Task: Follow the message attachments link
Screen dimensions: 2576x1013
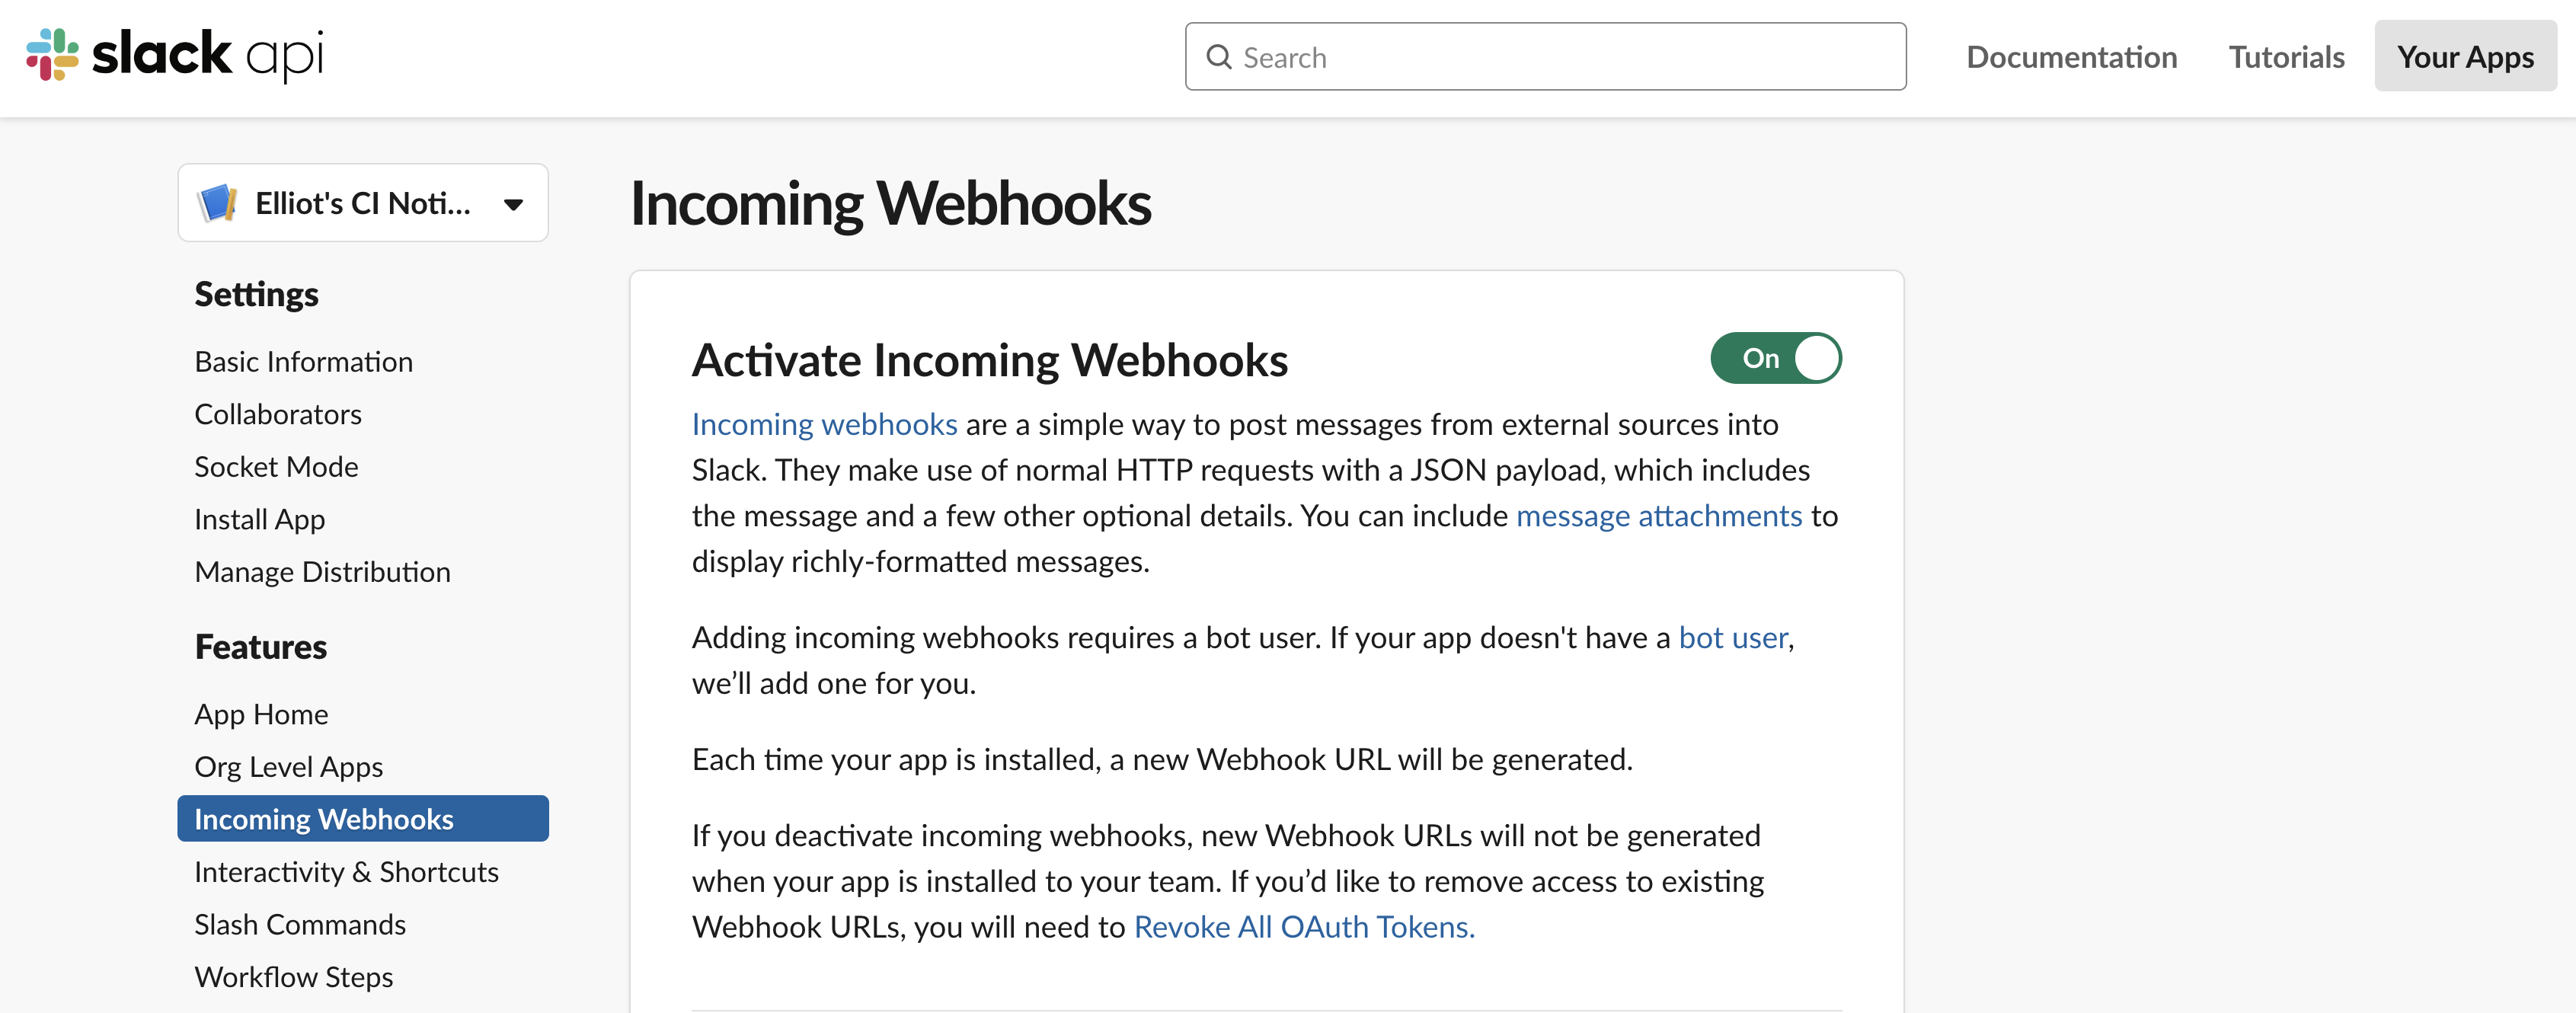Action: [1659, 515]
